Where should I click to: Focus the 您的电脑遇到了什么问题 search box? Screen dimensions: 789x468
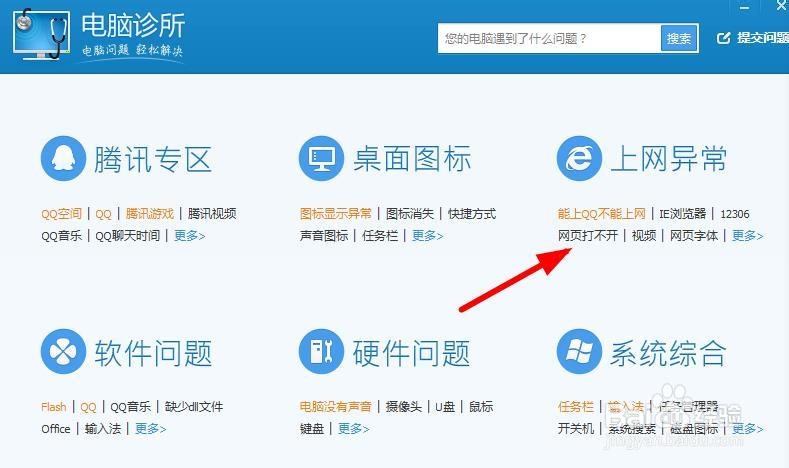(549, 38)
